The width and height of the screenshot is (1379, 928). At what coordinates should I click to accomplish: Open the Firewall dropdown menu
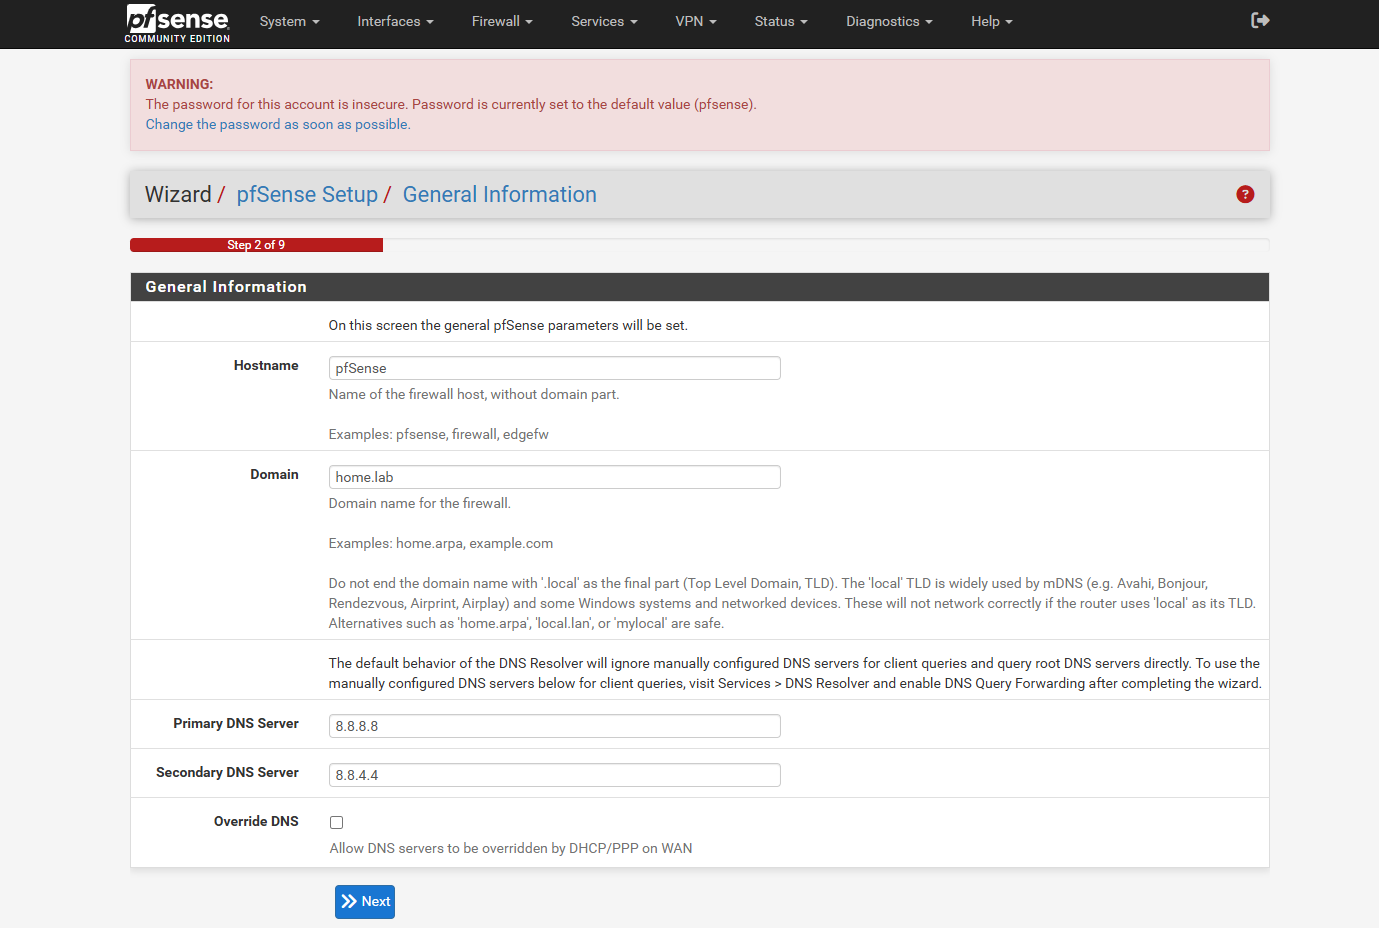tap(502, 21)
